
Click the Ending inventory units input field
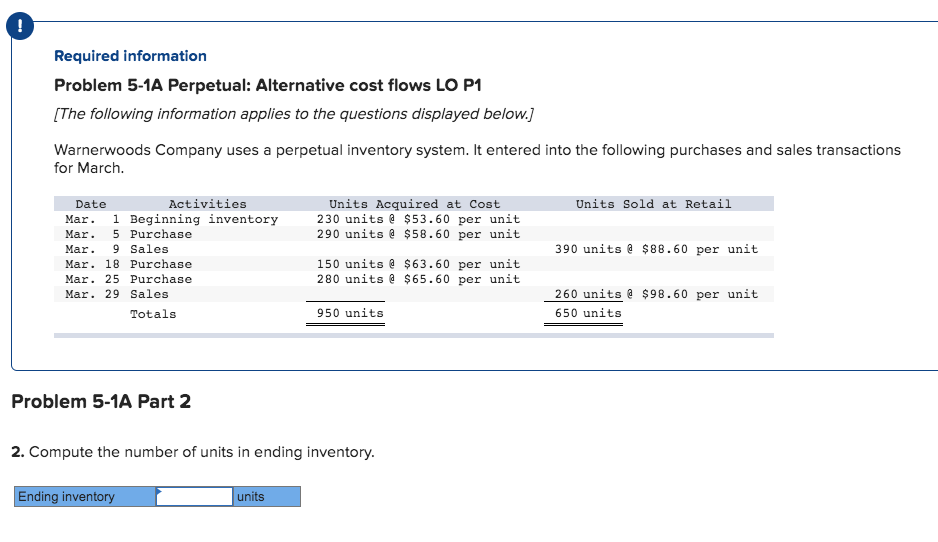point(194,497)
